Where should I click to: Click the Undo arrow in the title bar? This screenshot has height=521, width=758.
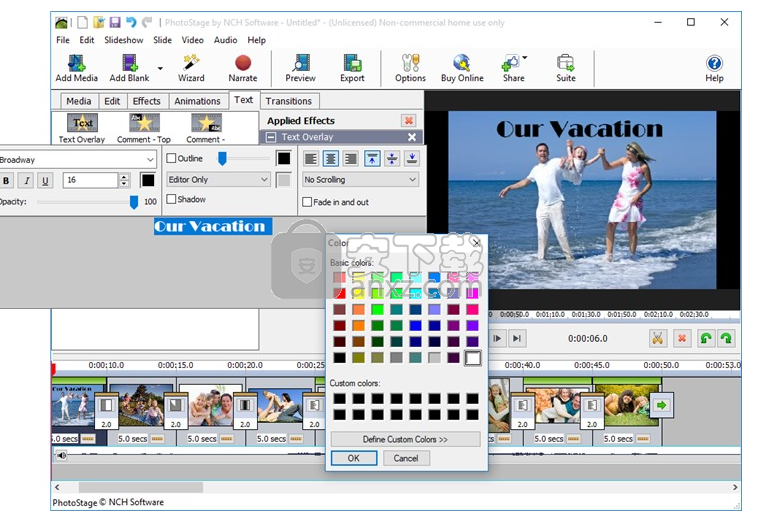click(x=131, y=22)
